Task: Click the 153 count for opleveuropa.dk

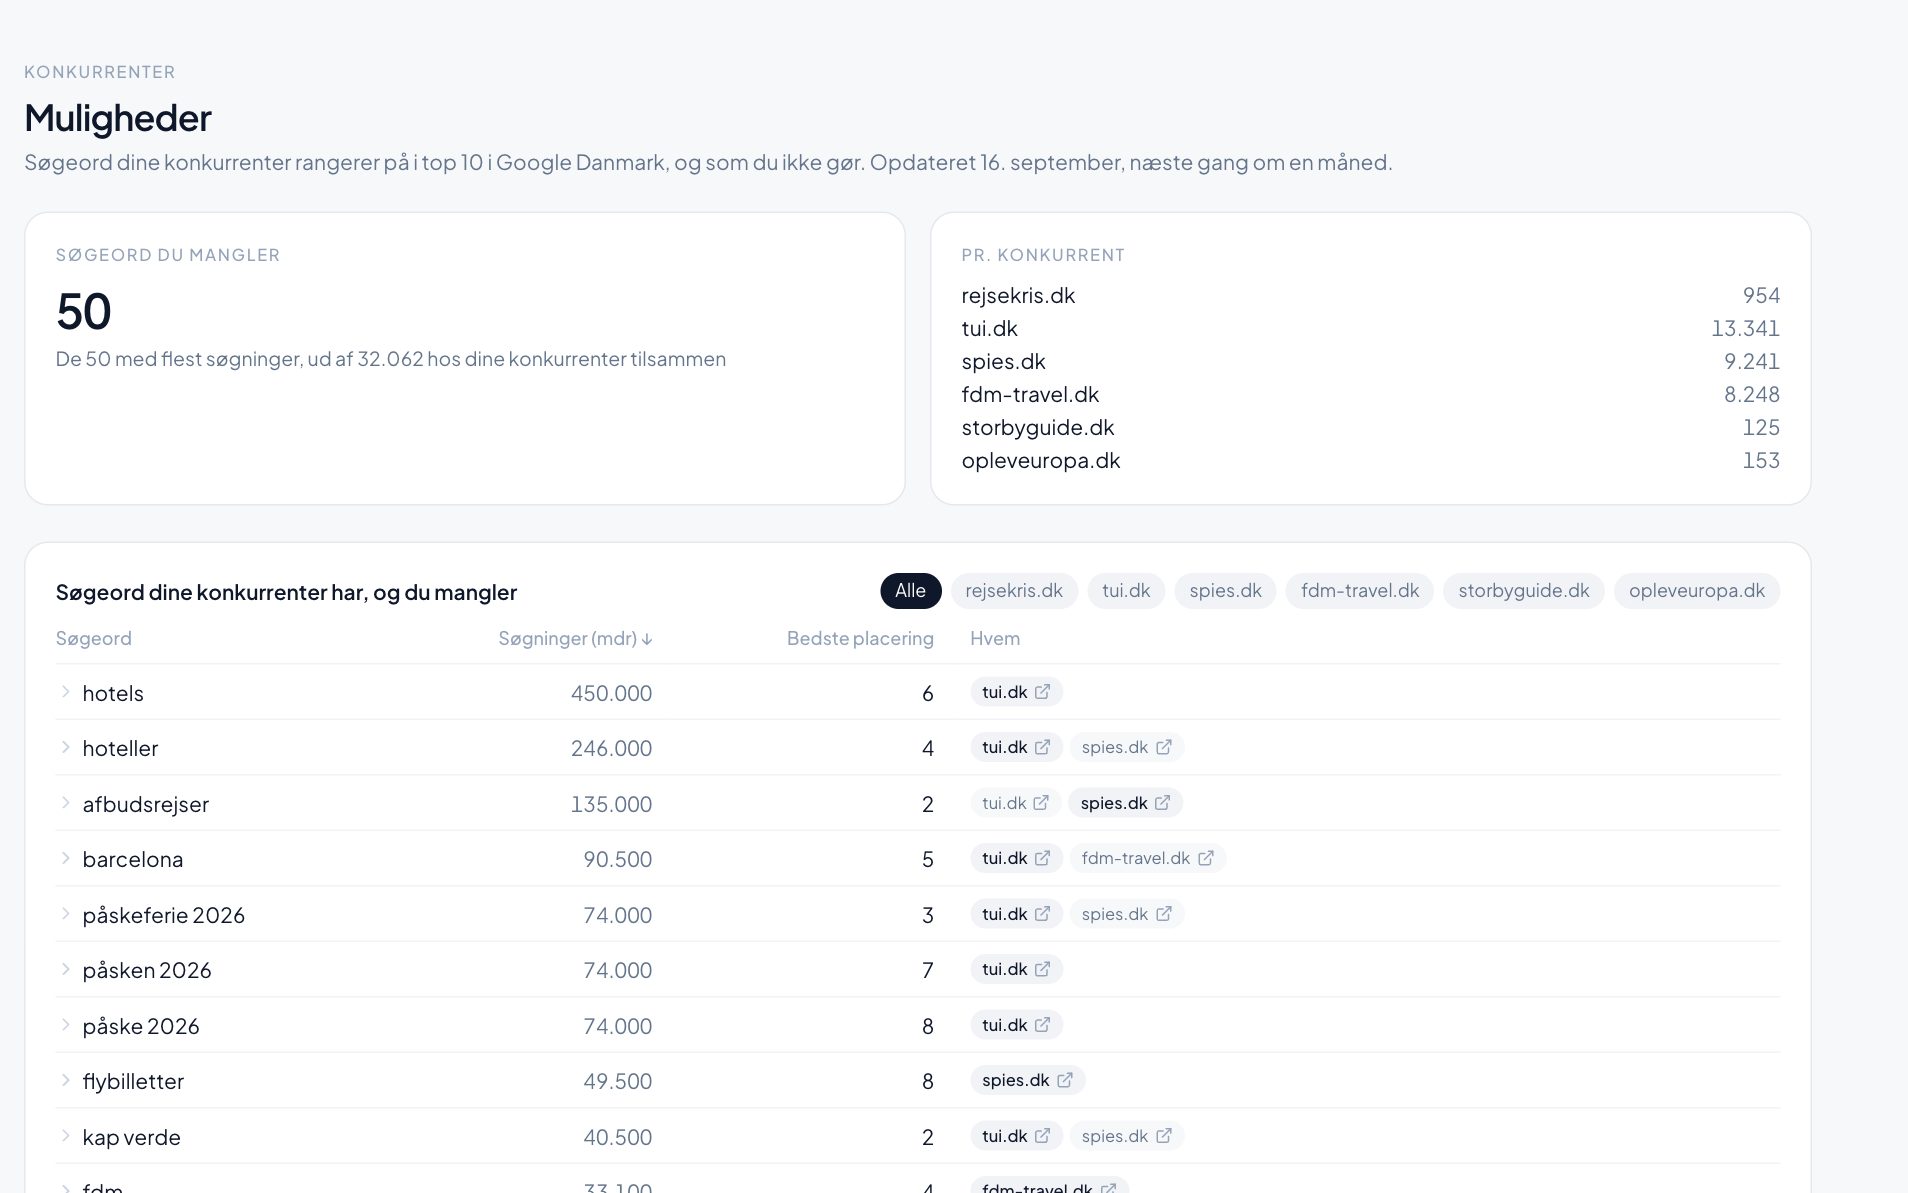Action: click(x=1761, y=460)
